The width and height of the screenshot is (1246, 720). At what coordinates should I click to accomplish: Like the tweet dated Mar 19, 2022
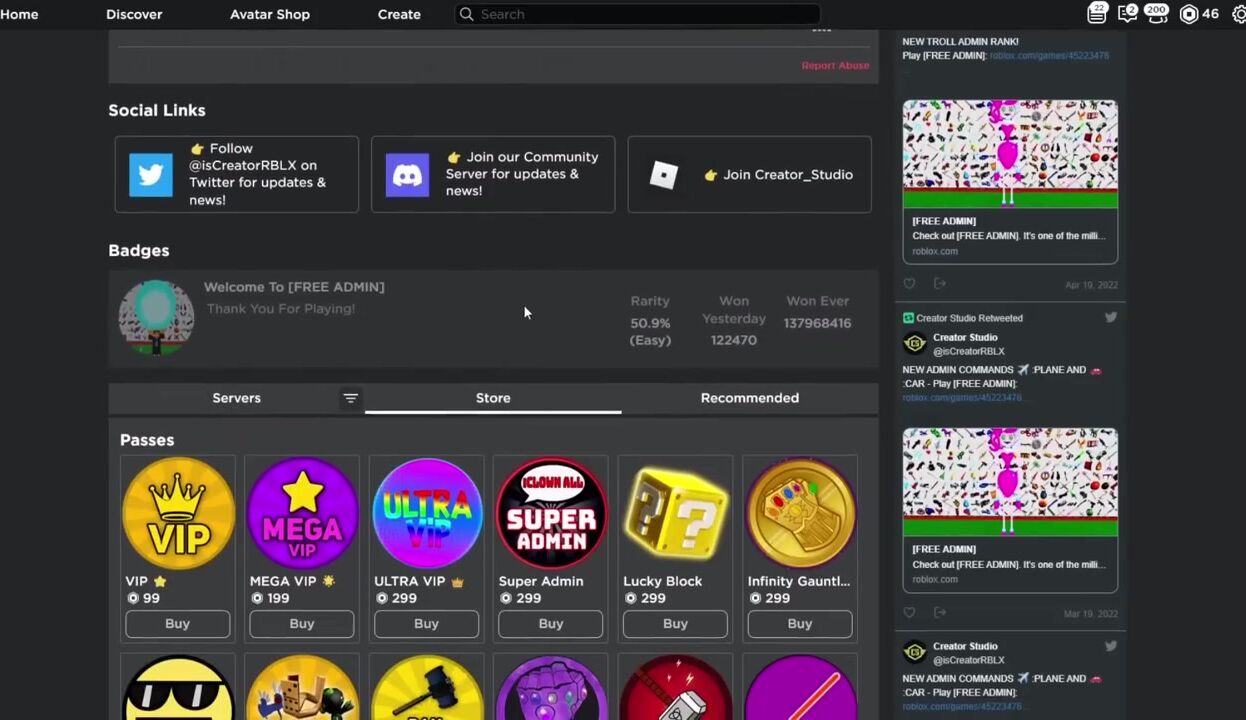coord(909,613)
